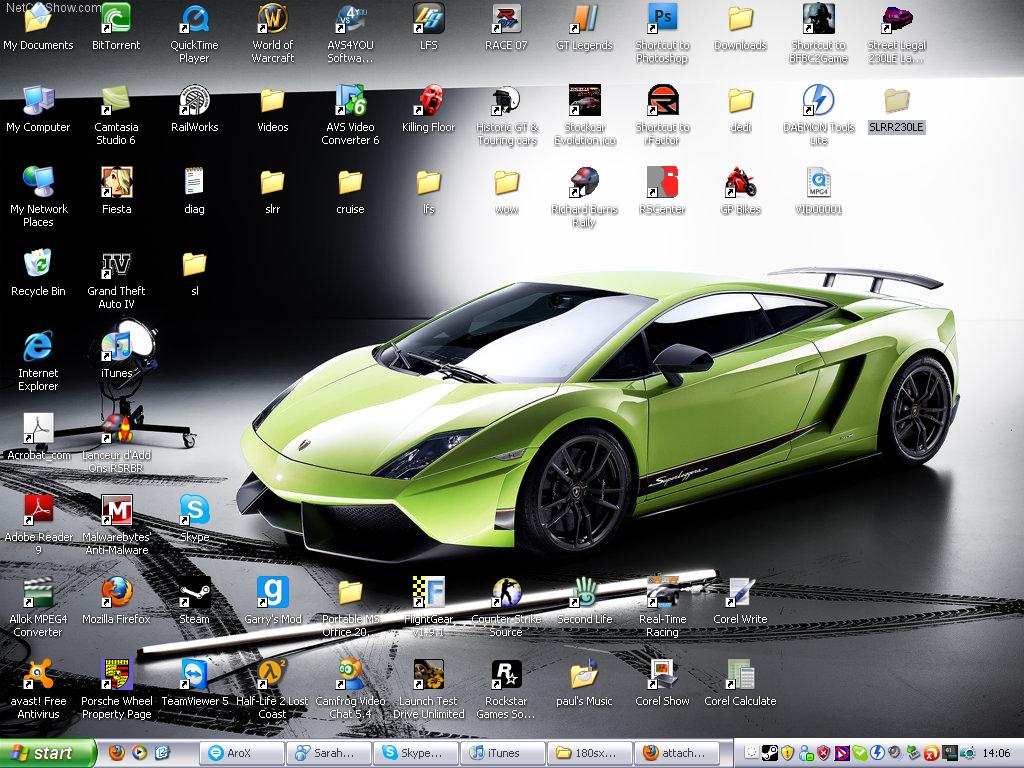Image resolution: width=1024 pixels, height=768 pixels.
Task: Click the Lanceur d'Add Ons RSRBR icon
Action: pyautogui.click(x=116, y=428)
